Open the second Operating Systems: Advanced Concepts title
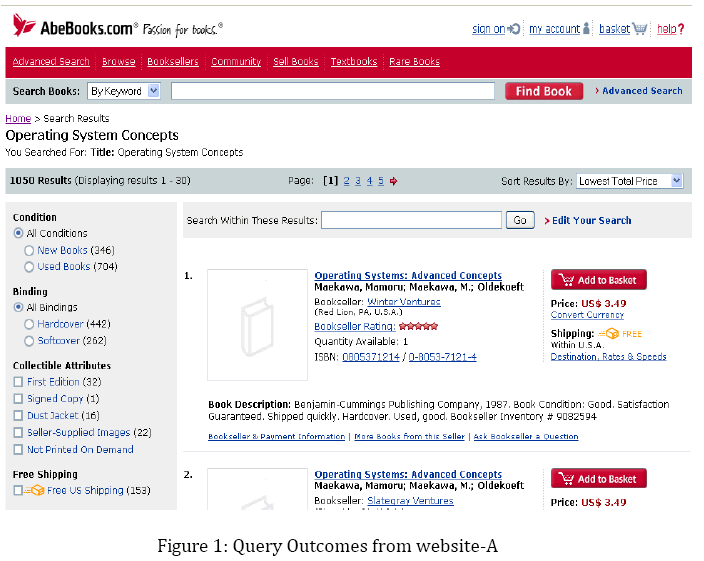 point(408,474)
